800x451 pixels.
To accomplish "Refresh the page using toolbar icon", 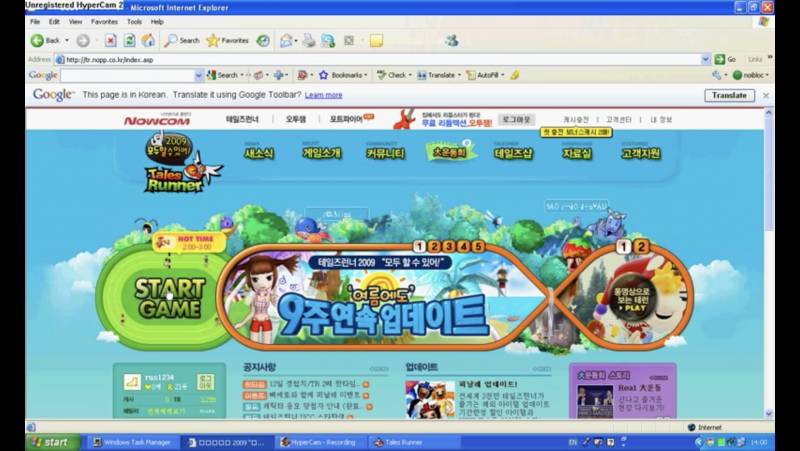I will point(129,40).
